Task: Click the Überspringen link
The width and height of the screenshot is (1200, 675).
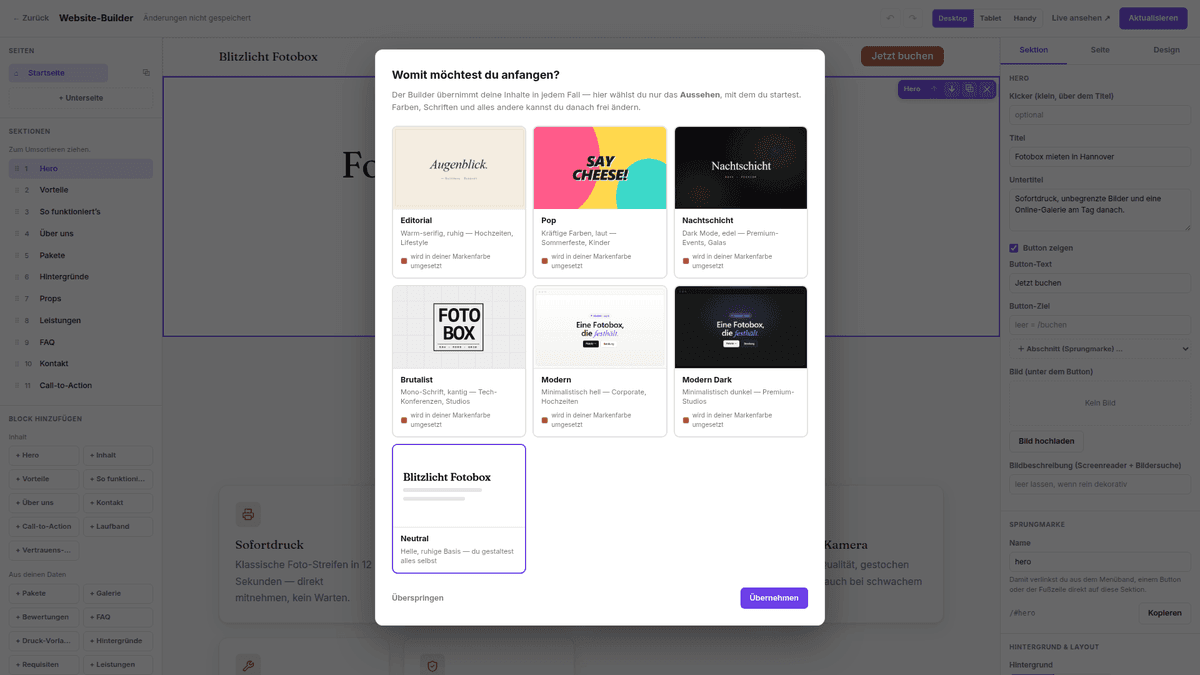Action: [418, 598]
